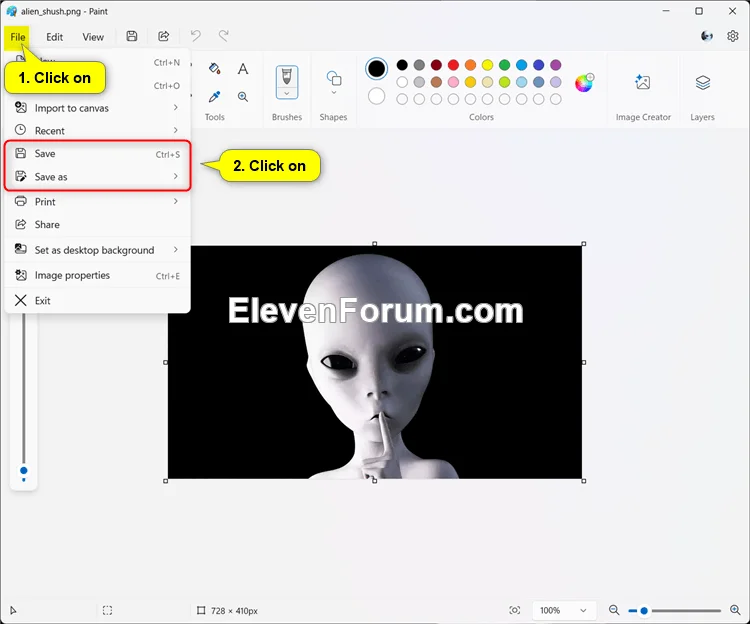
Task: Click the fit to window icon
Action: click(515, 610)
